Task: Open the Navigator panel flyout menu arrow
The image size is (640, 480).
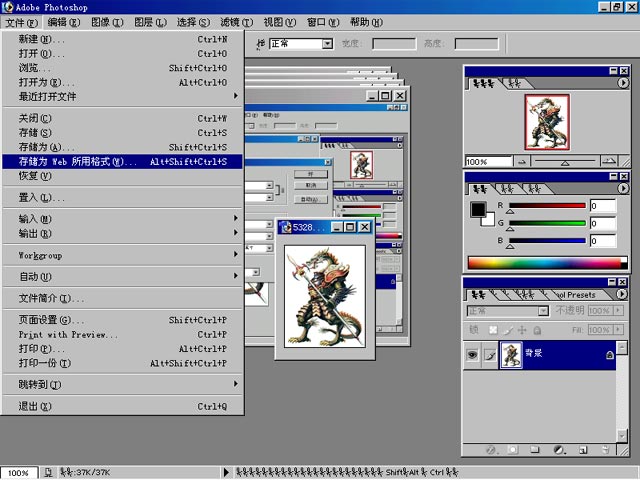Action: pos(622,83)
